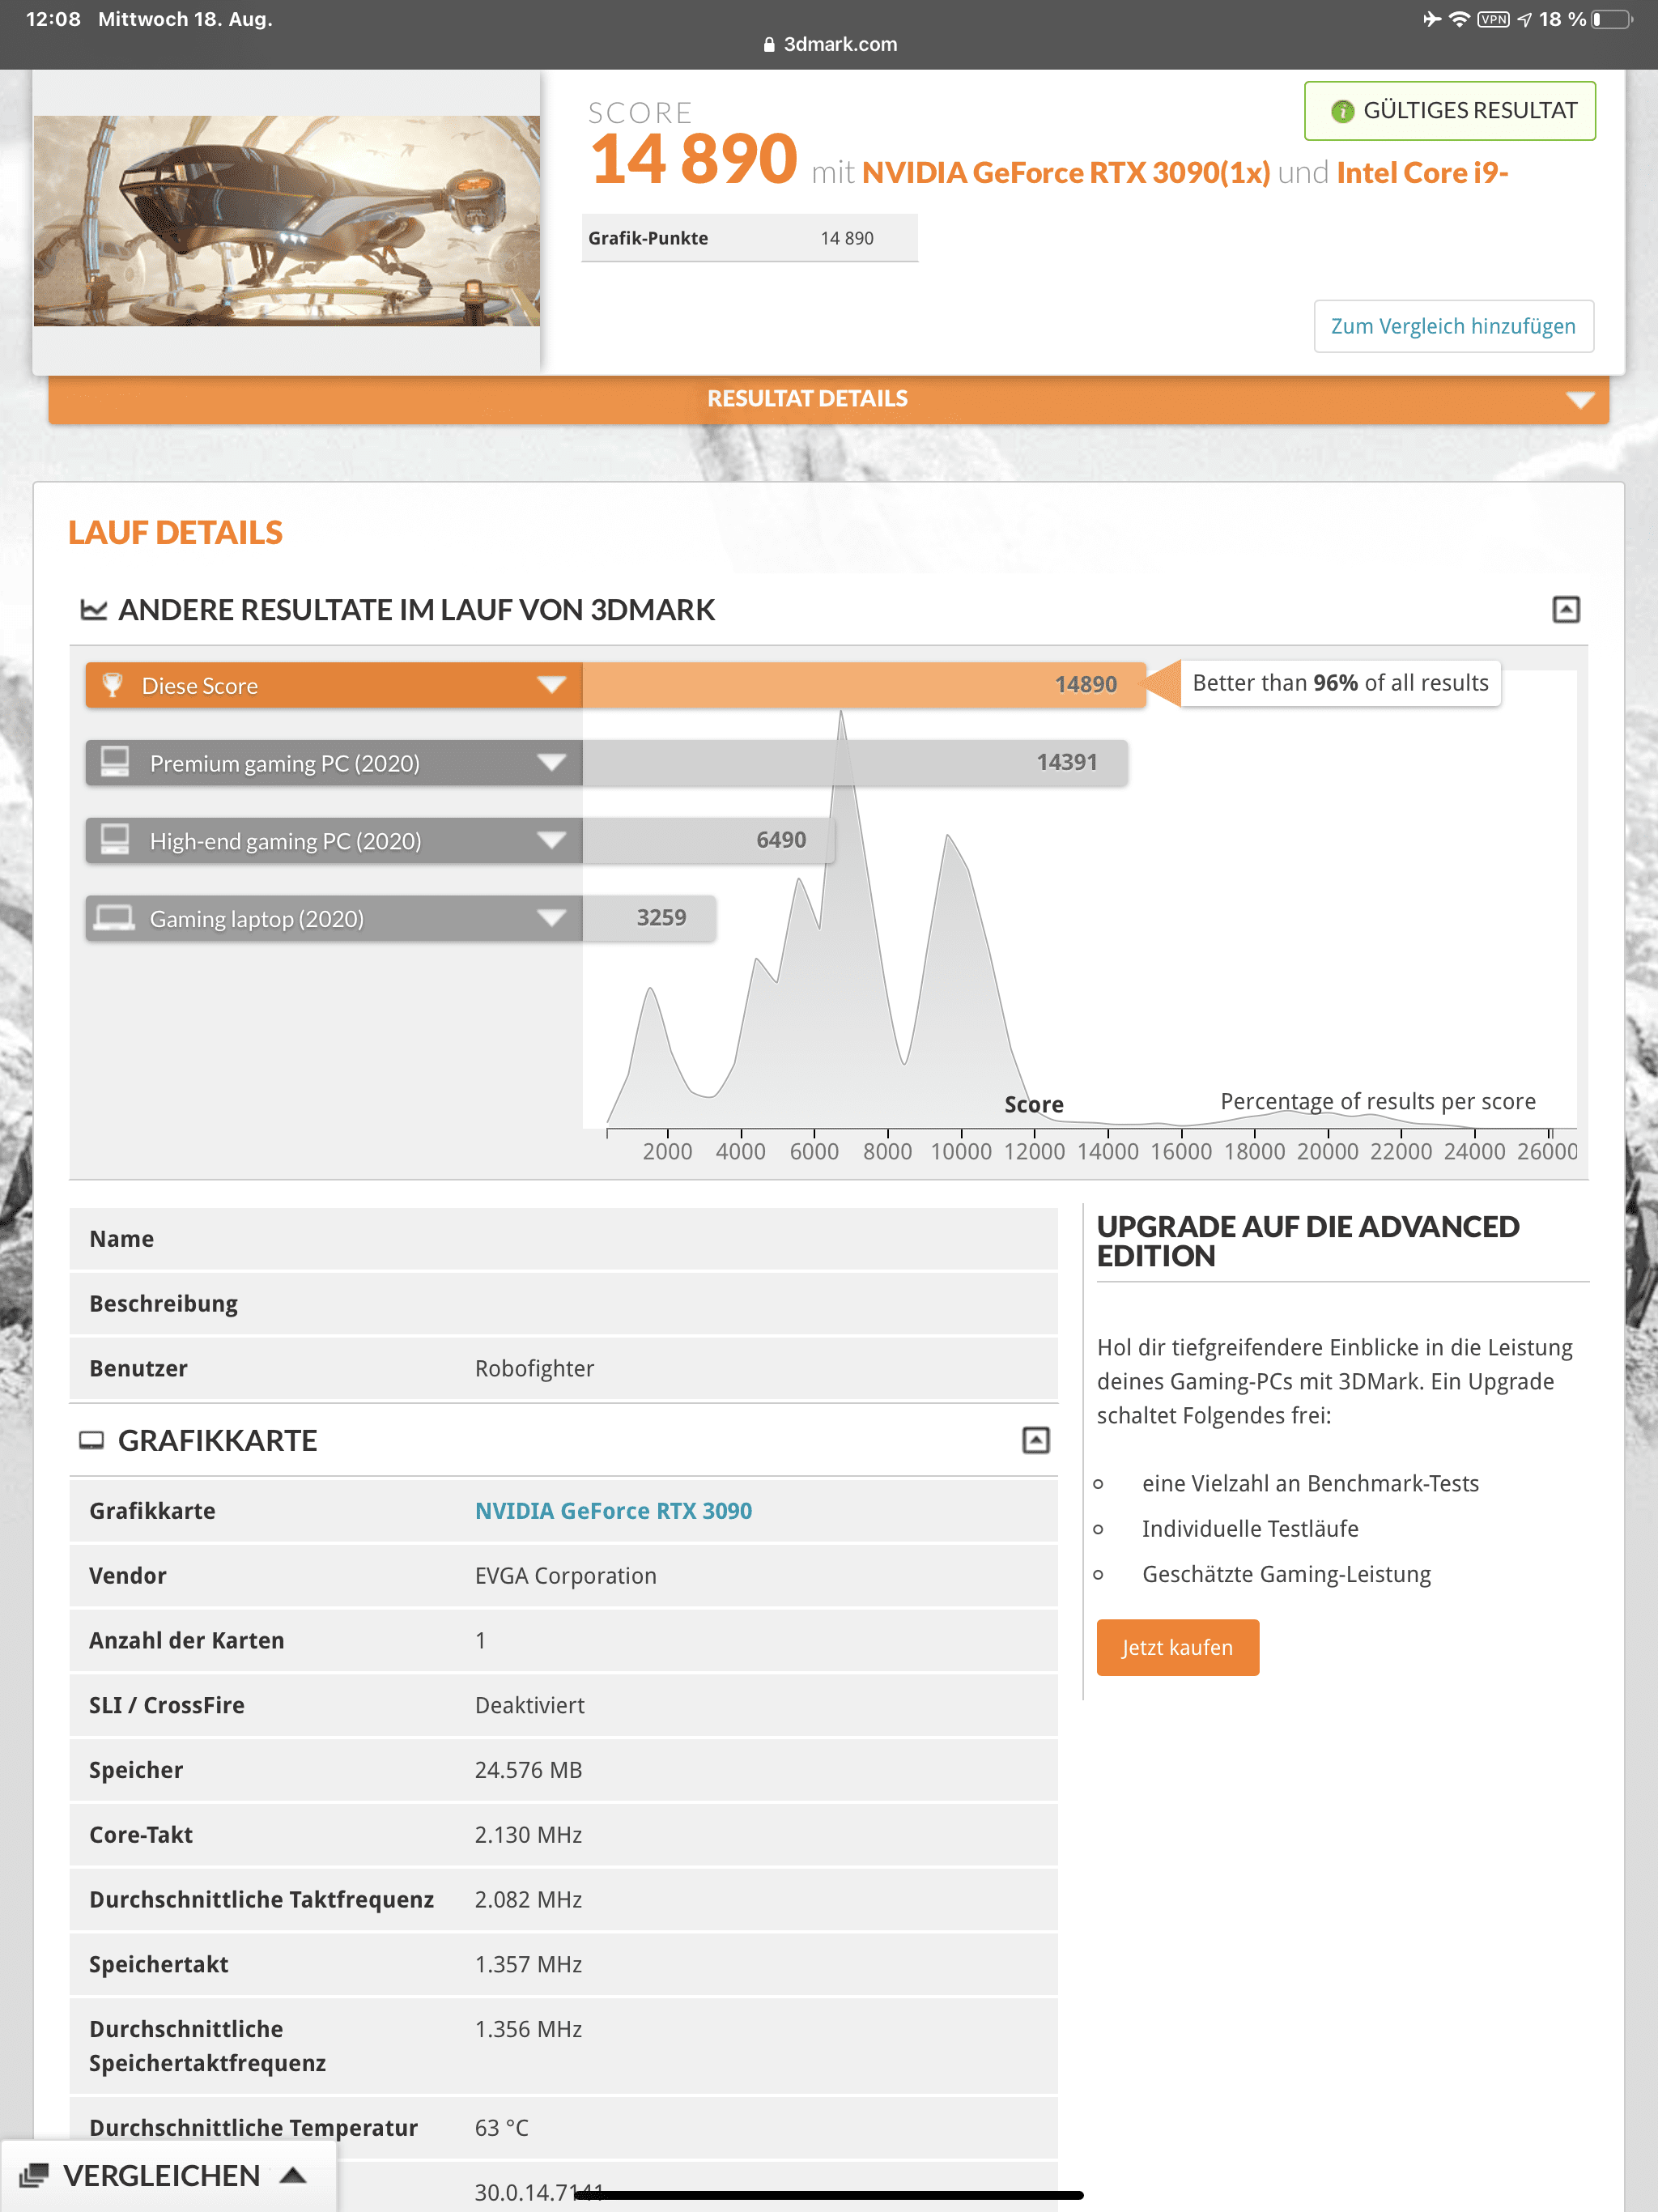
Task: Click the 12:08 clock in status bar
Action: click(53, 19)
